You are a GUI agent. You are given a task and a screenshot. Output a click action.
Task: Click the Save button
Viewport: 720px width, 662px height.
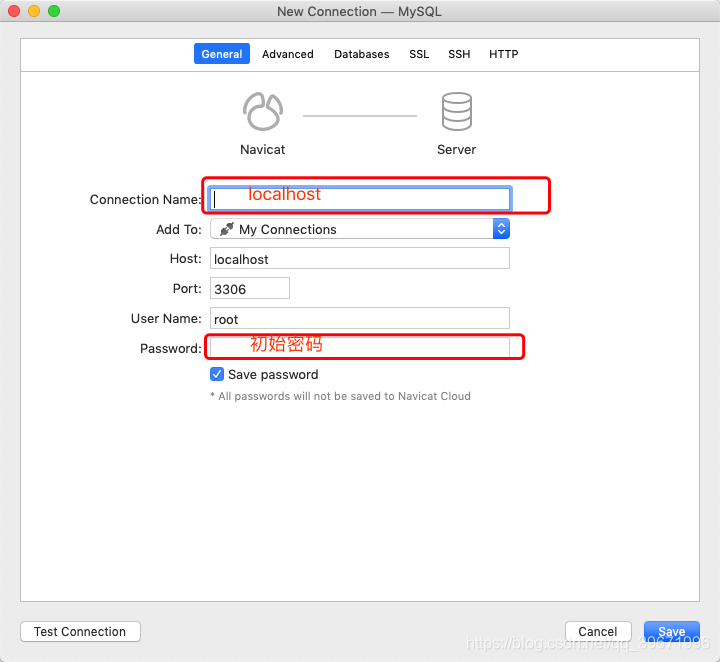tap(672, 632)
